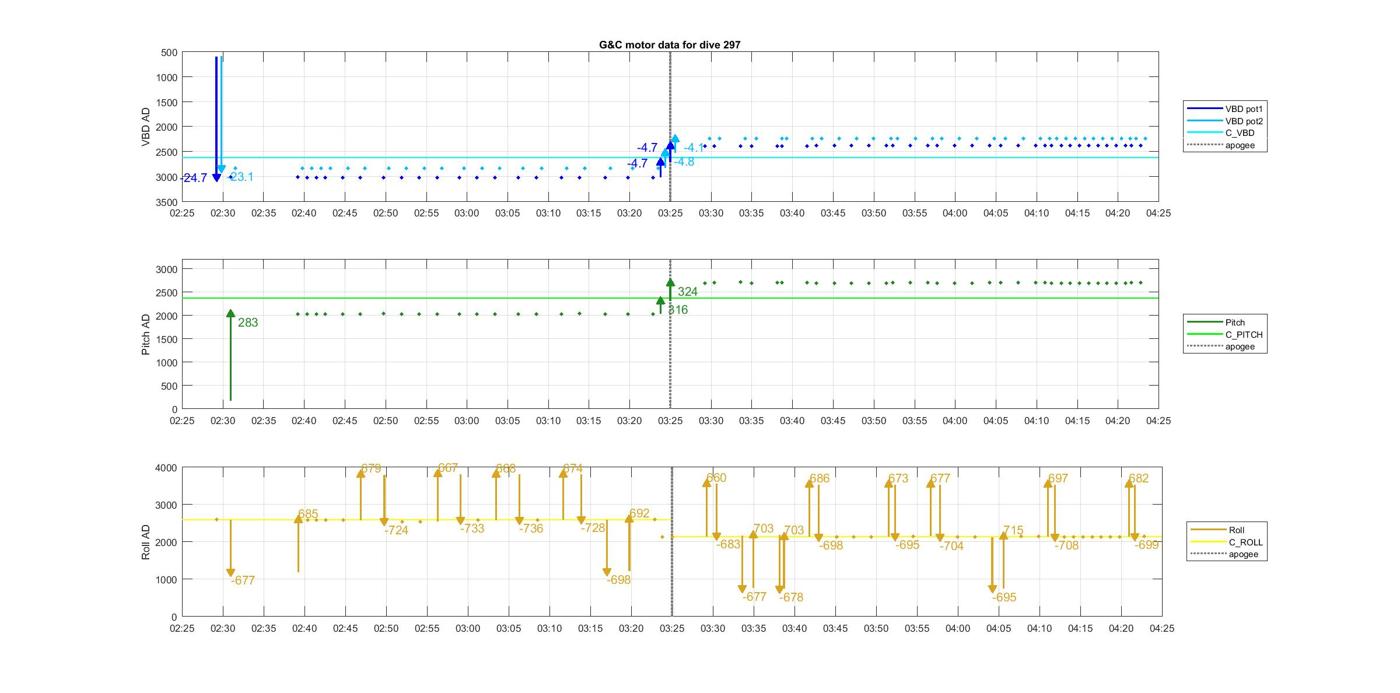Select the VBD pot1 legend entry
This screenshot has width=1400, height=693.
click(x=1226, y=108)
